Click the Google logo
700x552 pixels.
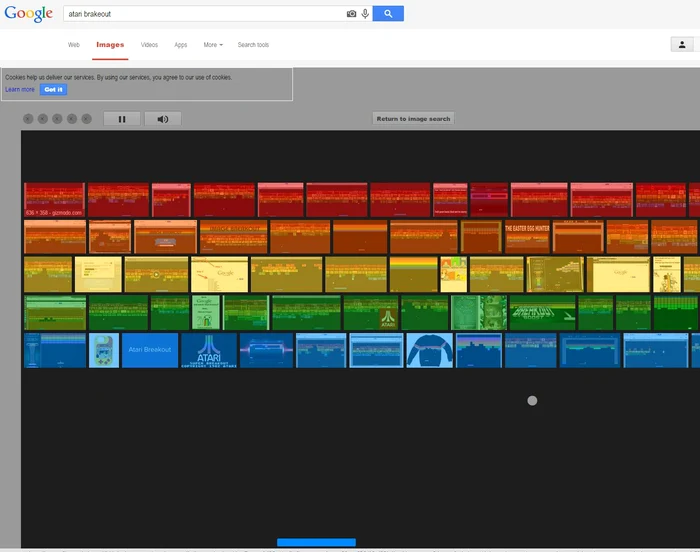click(29, 13)
